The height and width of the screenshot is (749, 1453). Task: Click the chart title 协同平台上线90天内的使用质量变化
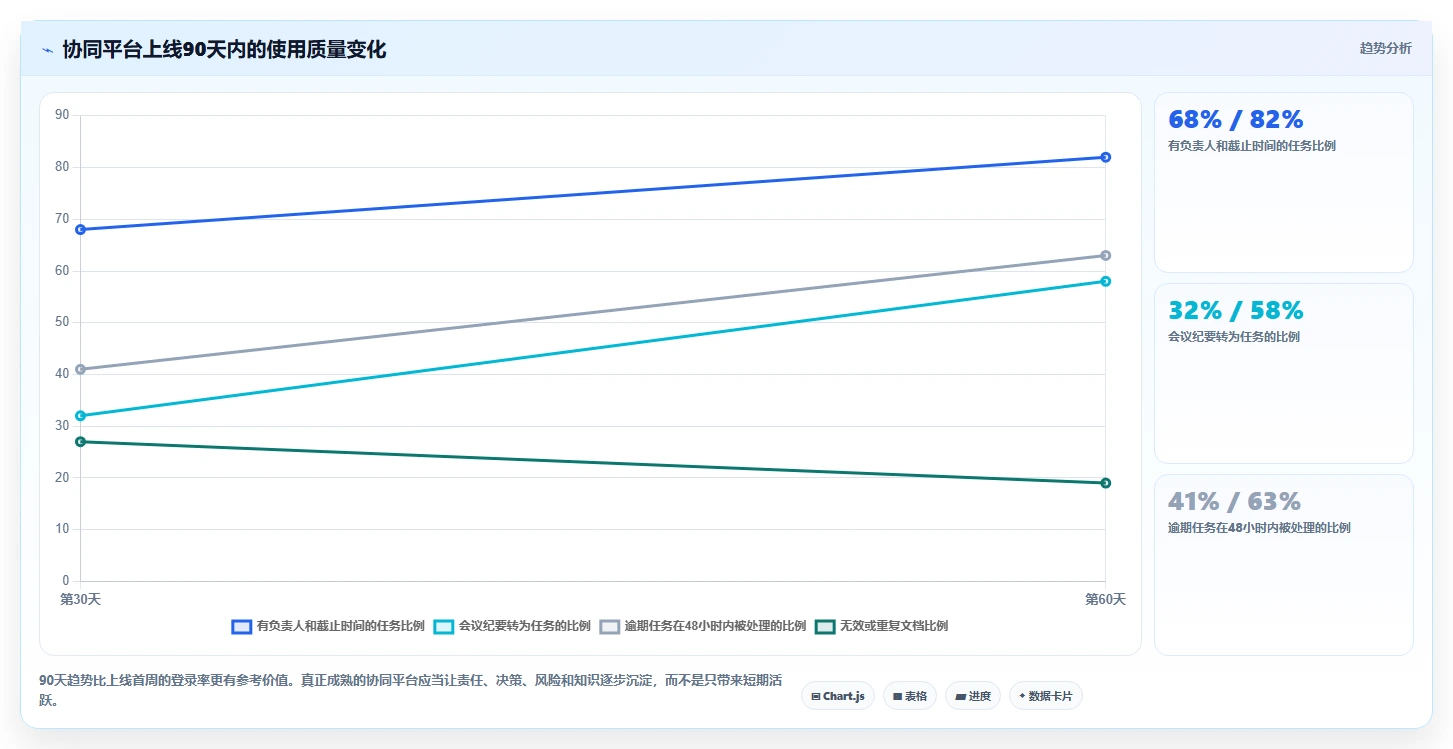tap(224, 49)
